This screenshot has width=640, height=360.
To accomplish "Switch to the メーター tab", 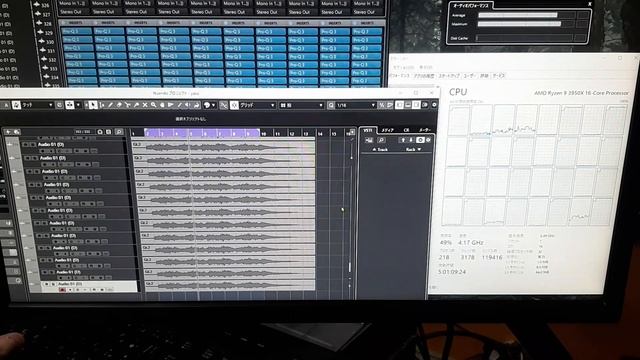I will pos(425,130).
